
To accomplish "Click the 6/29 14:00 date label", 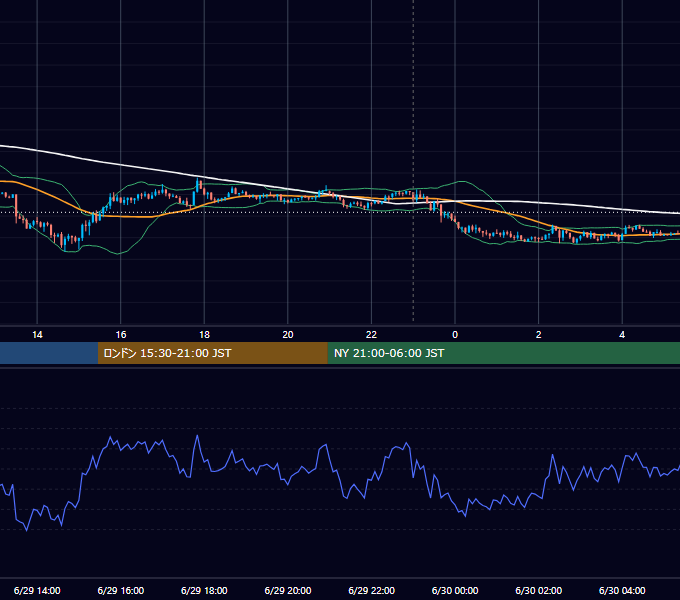I will coord(37,590).
